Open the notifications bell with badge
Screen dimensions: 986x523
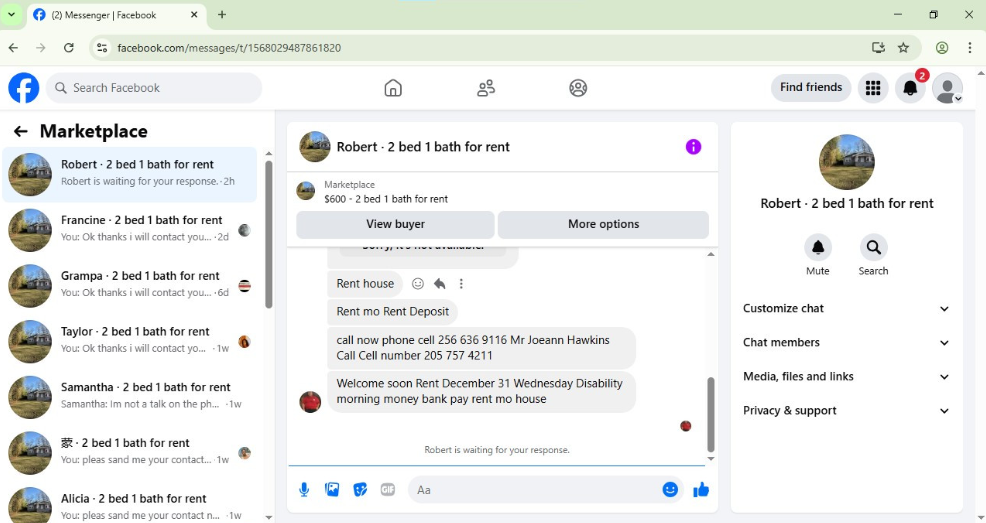[910, 87]
